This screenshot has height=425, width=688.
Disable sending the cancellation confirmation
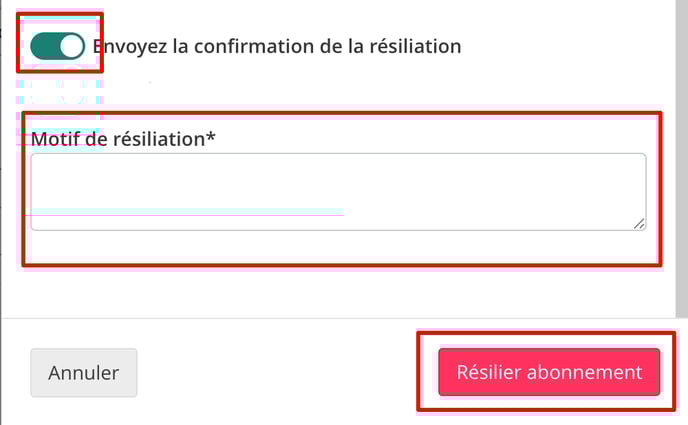pyautogui.click(x=57, y=46)
